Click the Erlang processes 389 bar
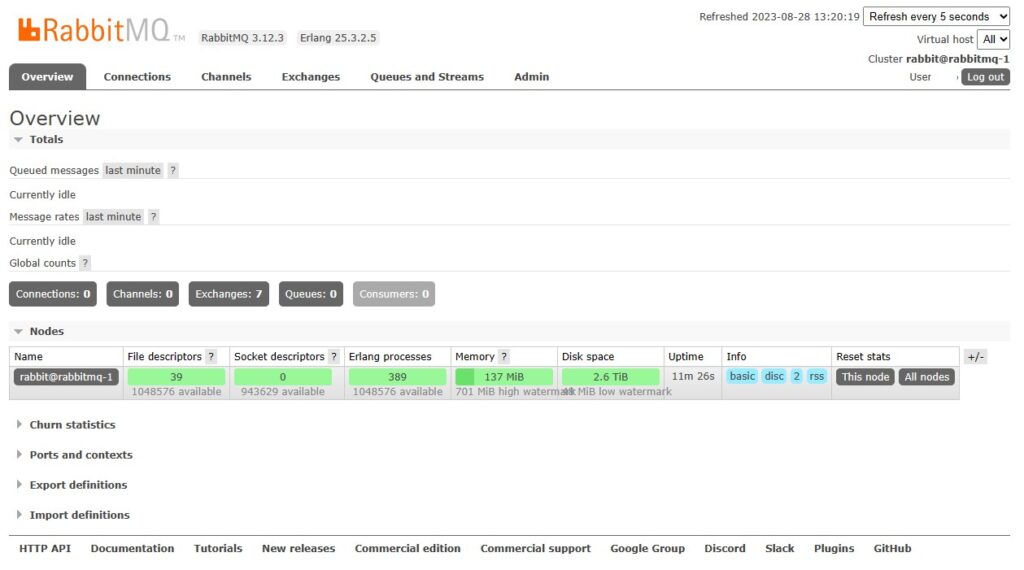 tap(397, 377)
